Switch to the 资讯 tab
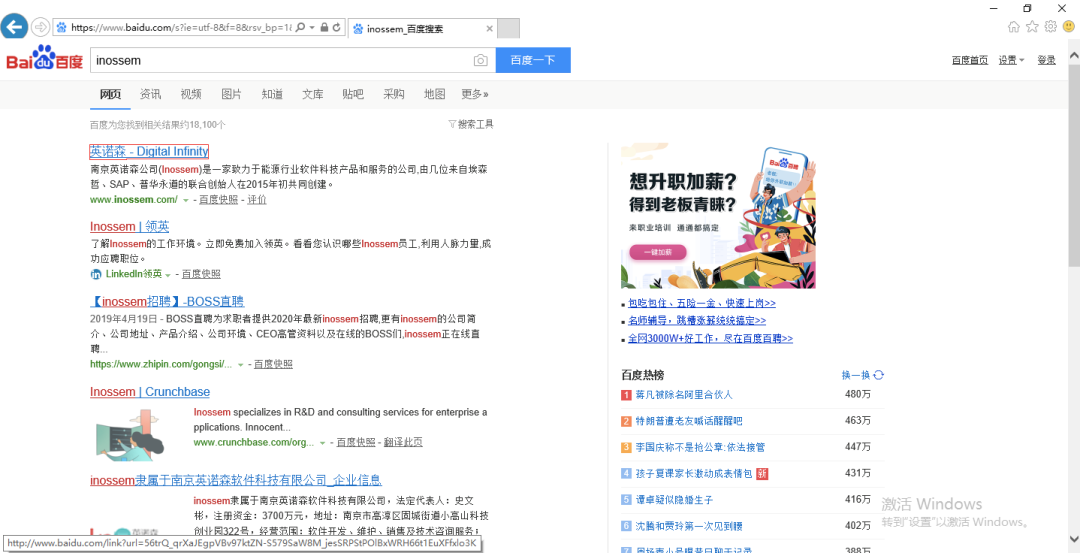Image resolution: width=1080 pixels, height=553 pixels. [x=151, y=94]
